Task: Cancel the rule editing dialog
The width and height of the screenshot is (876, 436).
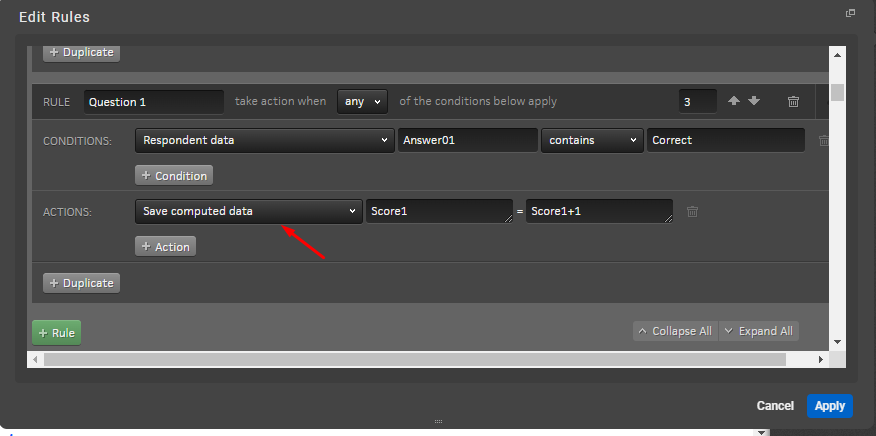Action: [x=775, y=406]
